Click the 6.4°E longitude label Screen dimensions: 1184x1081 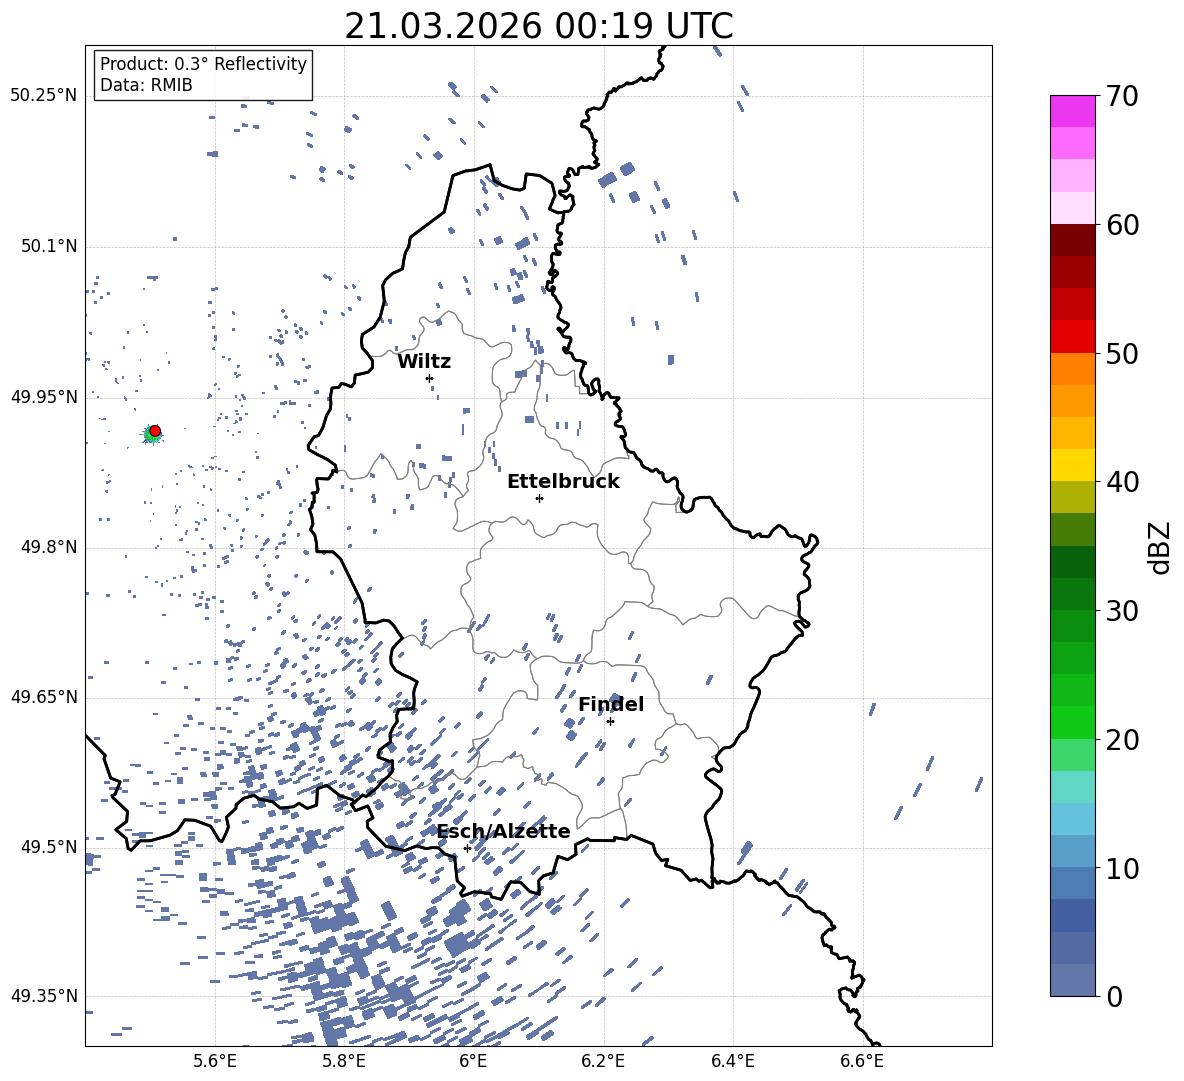point(732,1061)
